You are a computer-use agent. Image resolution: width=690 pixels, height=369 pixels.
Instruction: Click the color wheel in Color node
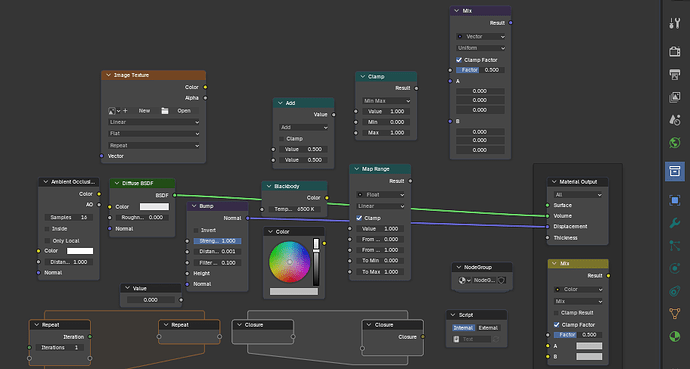[x=289, y=262]
